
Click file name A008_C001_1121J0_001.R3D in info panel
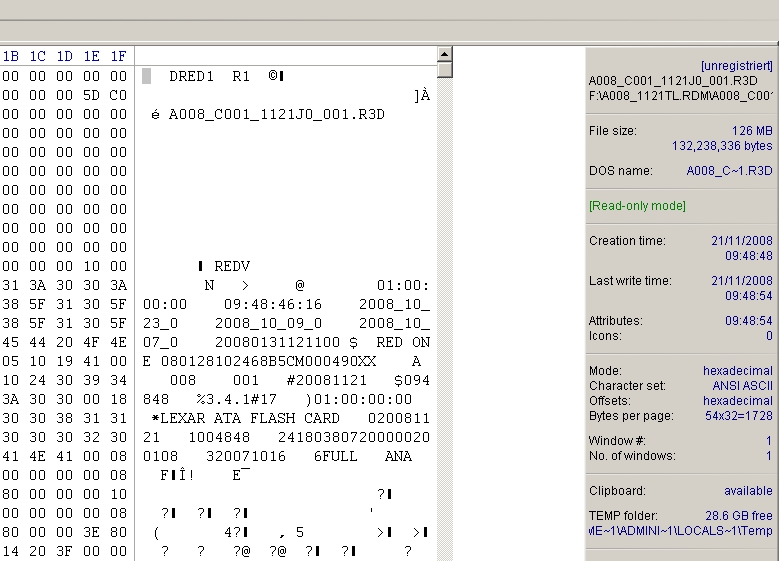(673, 80)
